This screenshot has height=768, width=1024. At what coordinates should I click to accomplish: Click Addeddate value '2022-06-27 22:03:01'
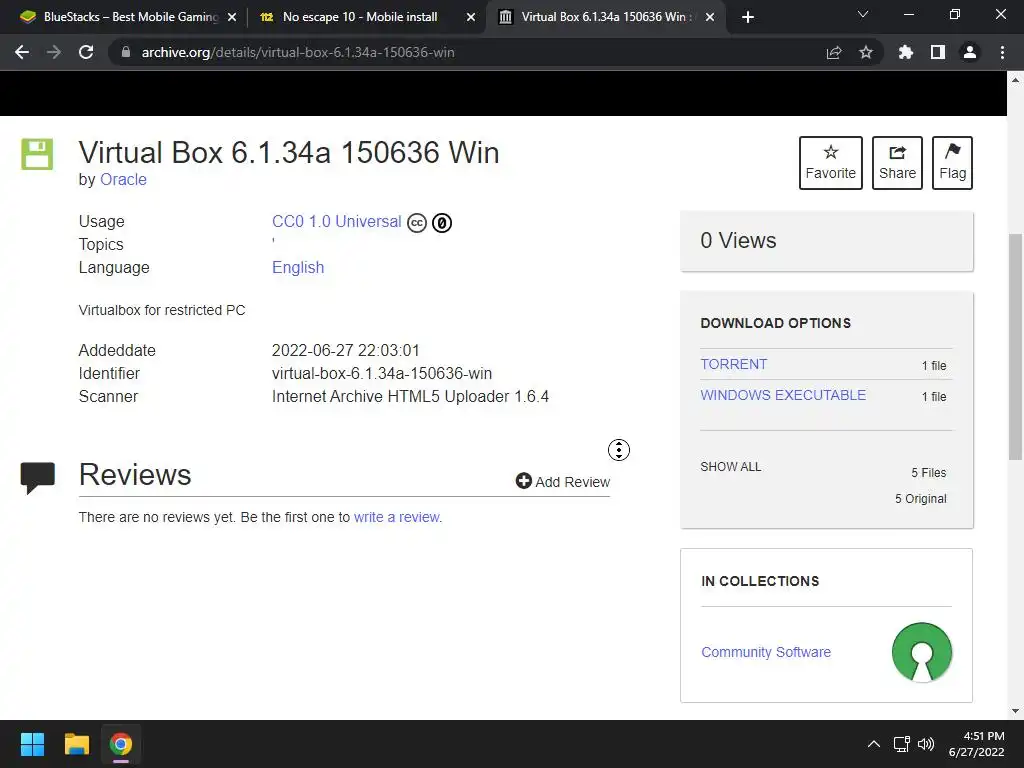345,351
